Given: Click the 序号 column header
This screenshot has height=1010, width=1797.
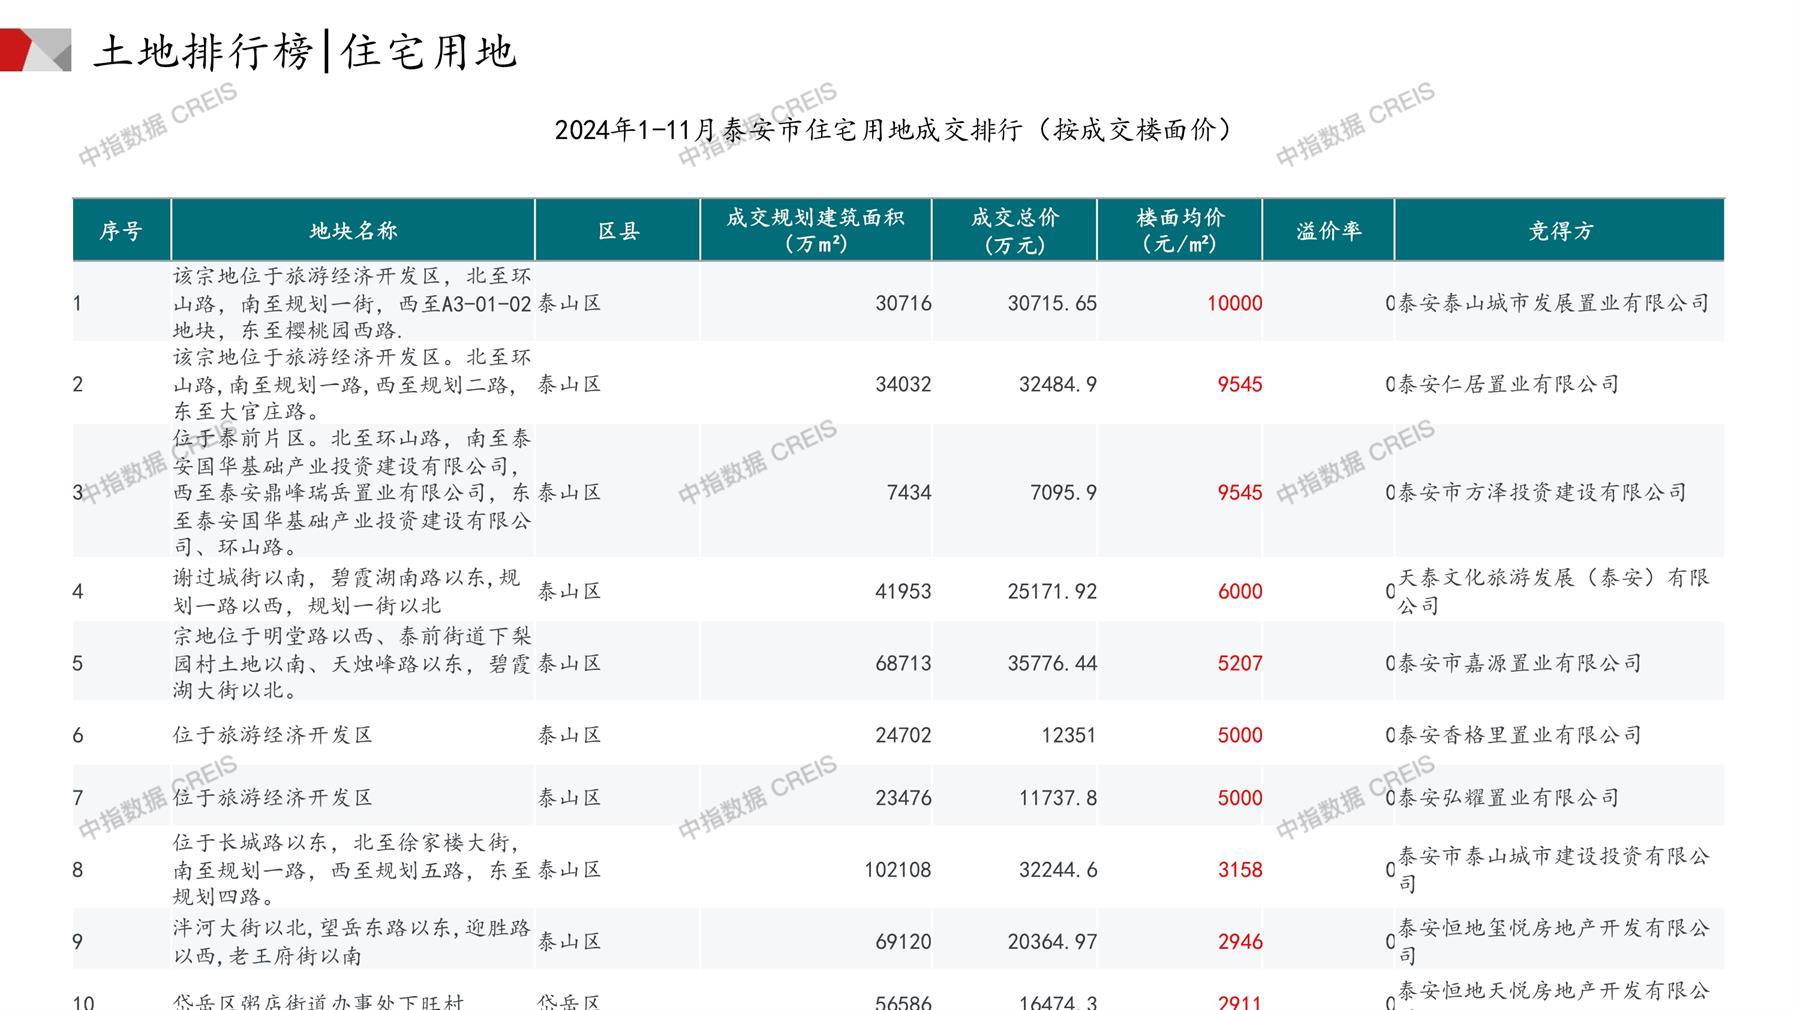Looking at the screenshot, I should pyautogui.click(x=121, y=231).
